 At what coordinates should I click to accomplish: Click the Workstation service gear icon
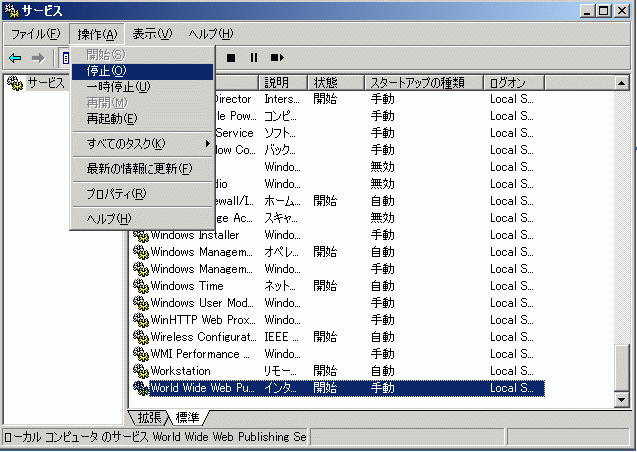[x=141, y=371]
